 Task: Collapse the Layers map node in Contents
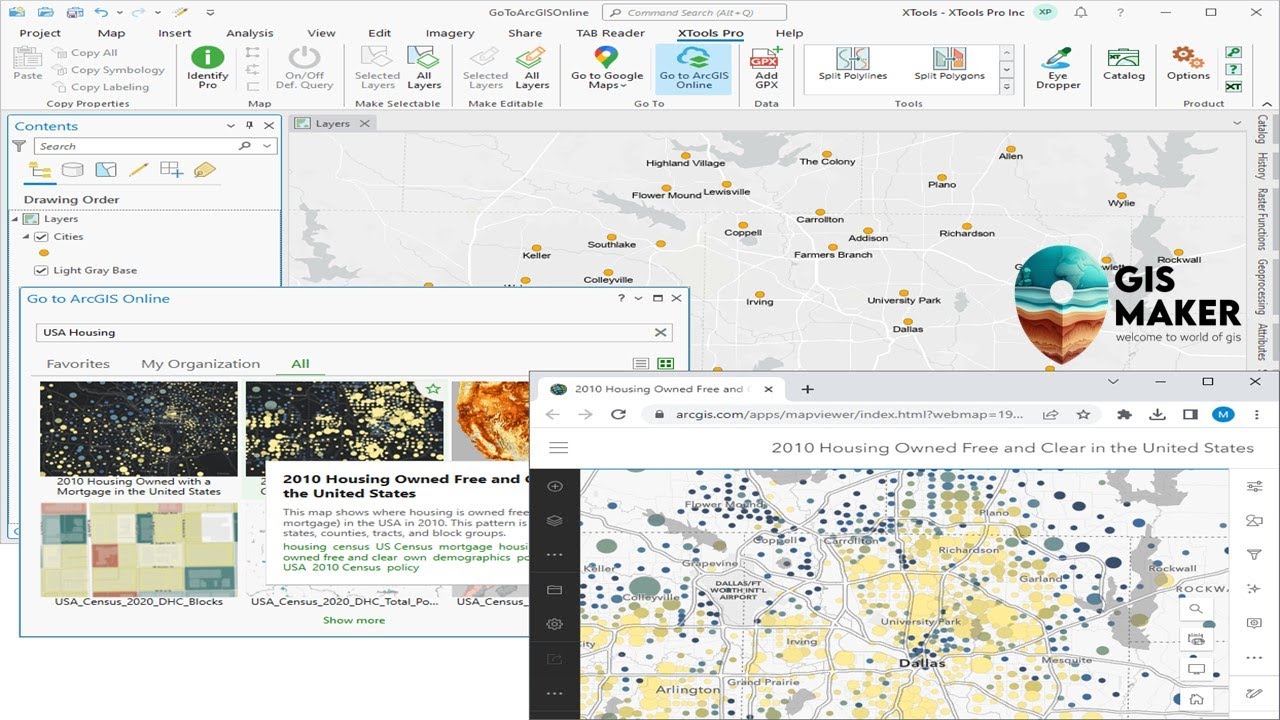coord(15,219)
